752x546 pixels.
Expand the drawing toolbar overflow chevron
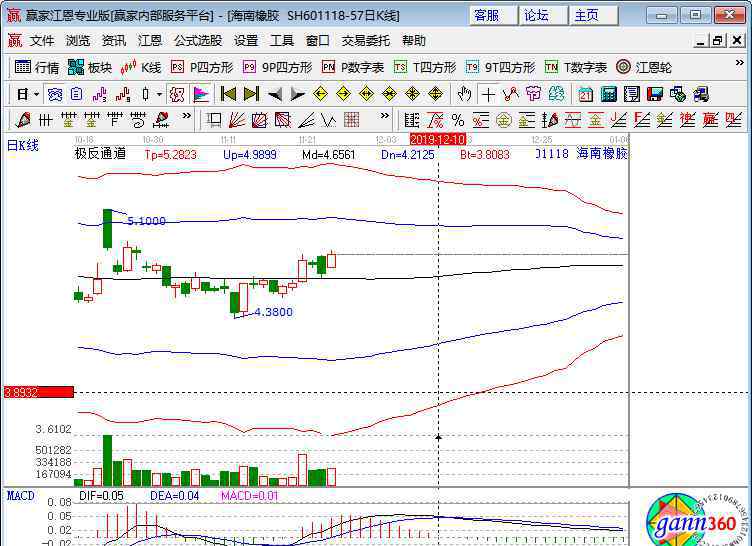point(187,116)
